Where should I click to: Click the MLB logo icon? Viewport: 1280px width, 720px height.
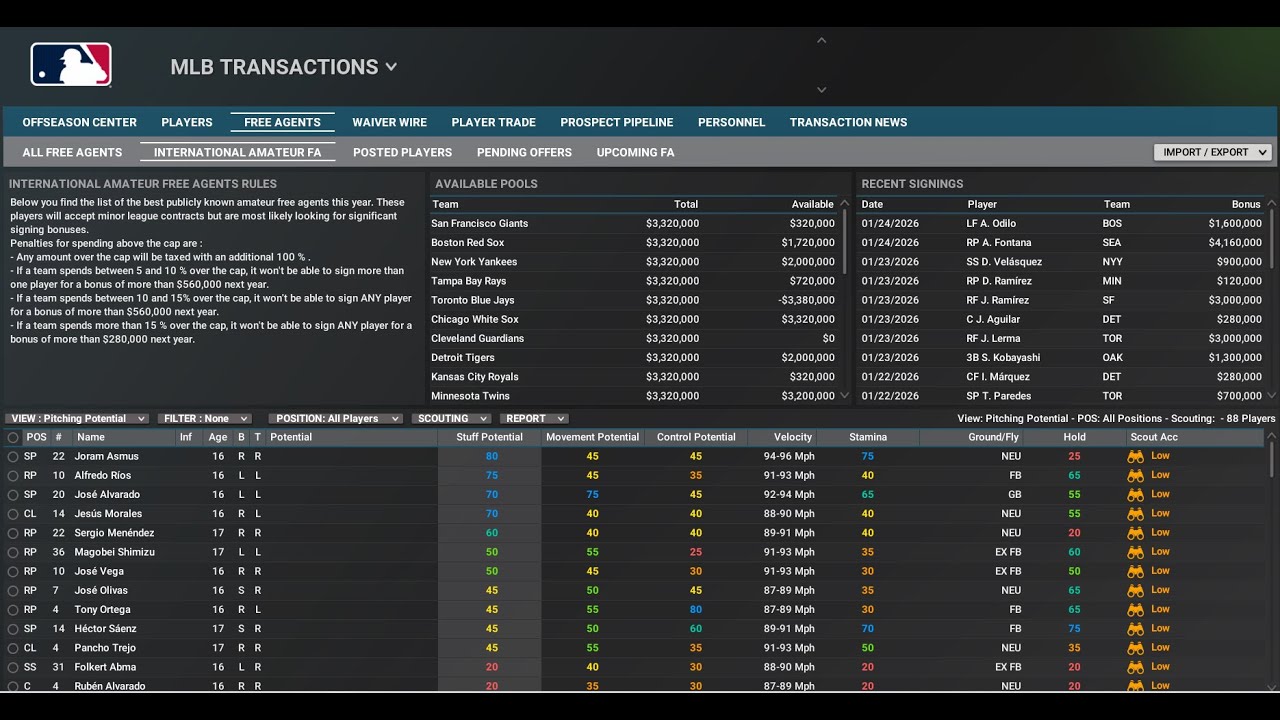click(x=71, y=65)
